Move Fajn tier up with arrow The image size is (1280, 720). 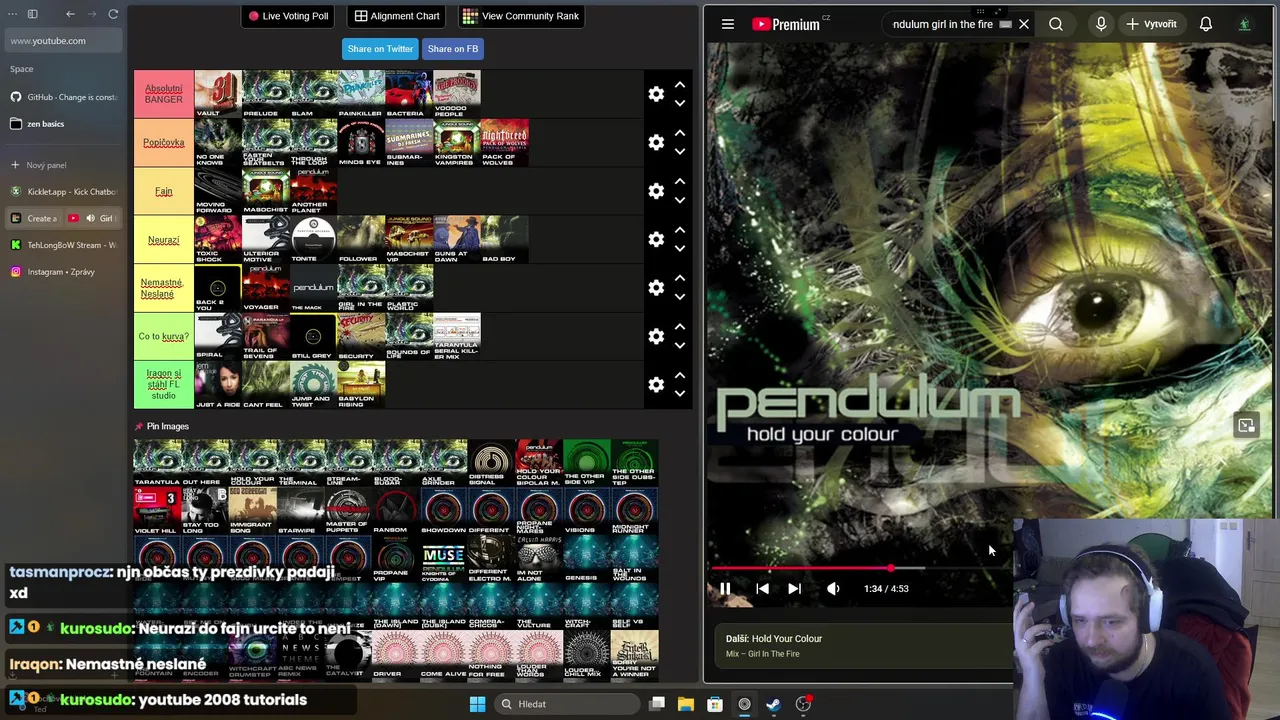680,182
